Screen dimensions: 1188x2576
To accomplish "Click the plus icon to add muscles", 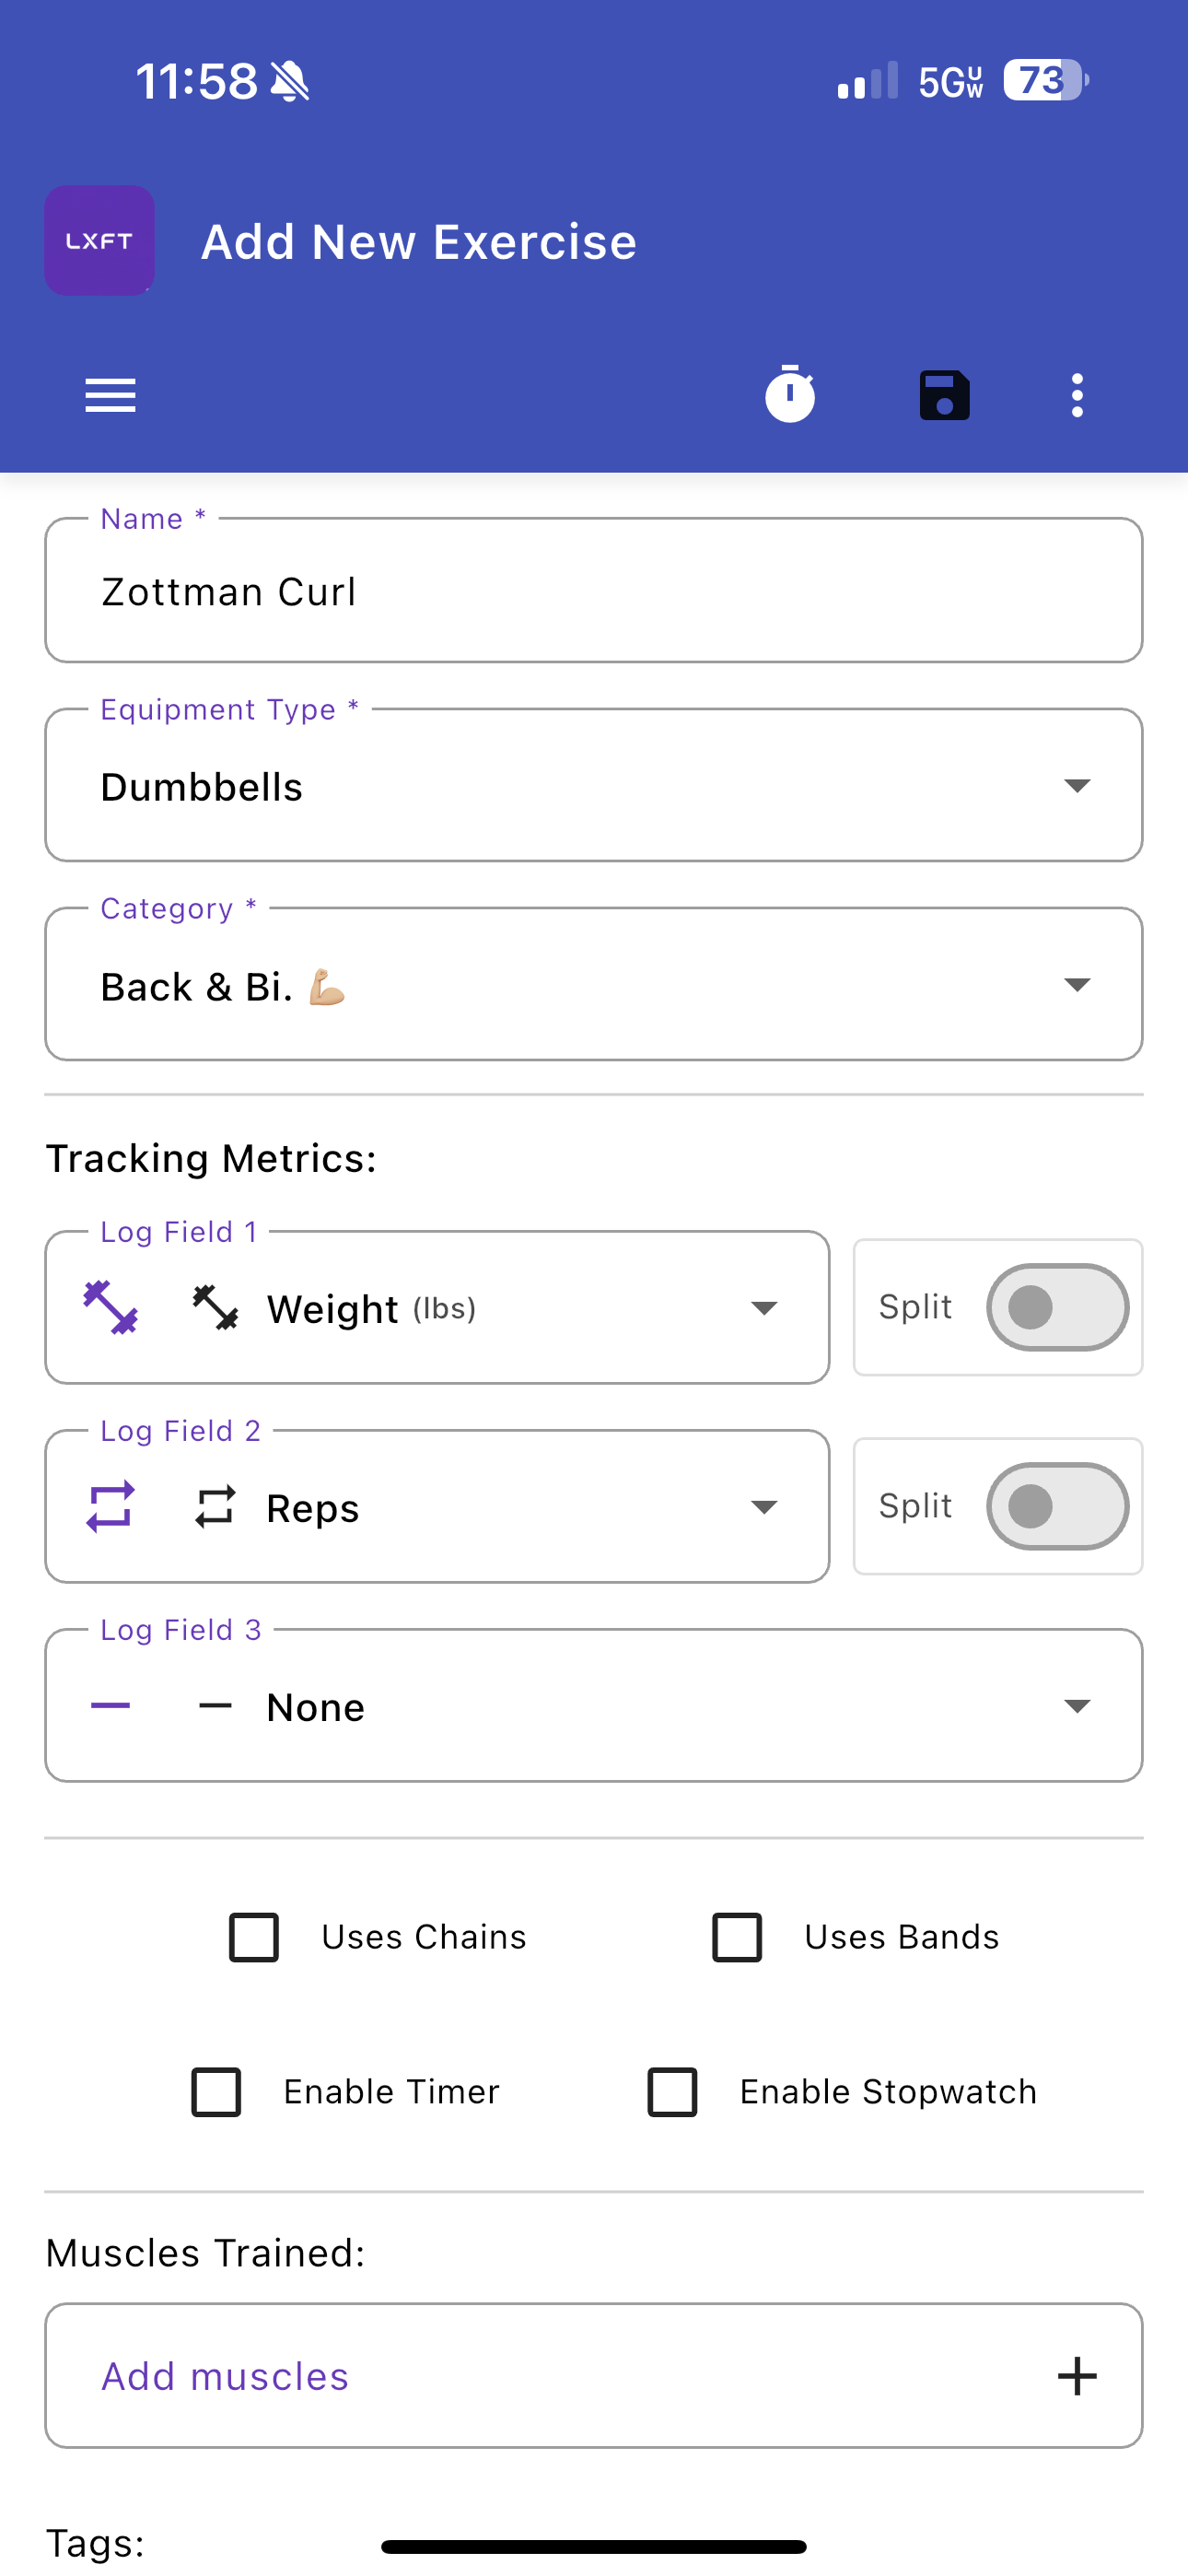I will 1077,2375.
